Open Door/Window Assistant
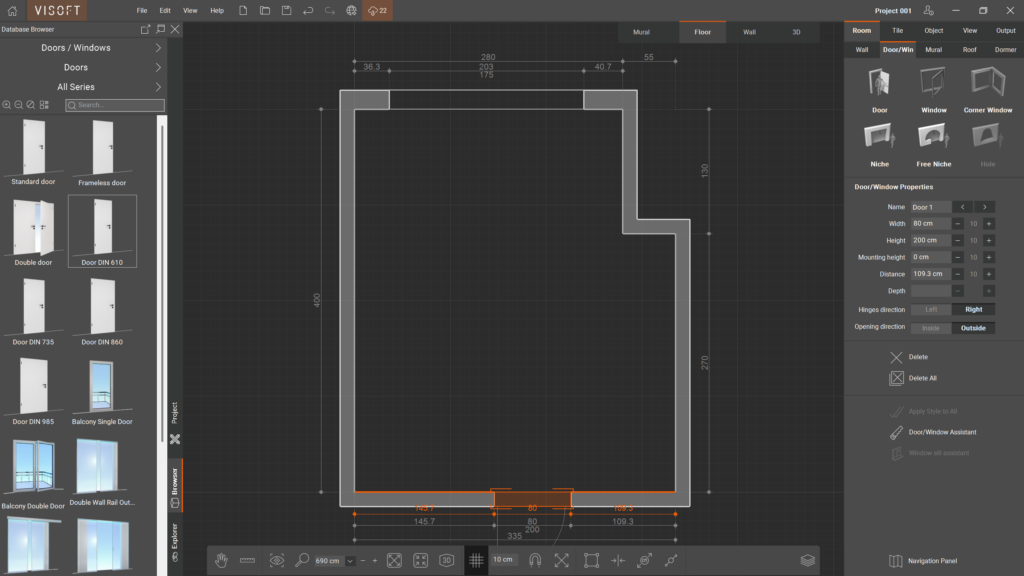Image resolution: width=1024 pixels, height=576 pixels. point(933,432)
